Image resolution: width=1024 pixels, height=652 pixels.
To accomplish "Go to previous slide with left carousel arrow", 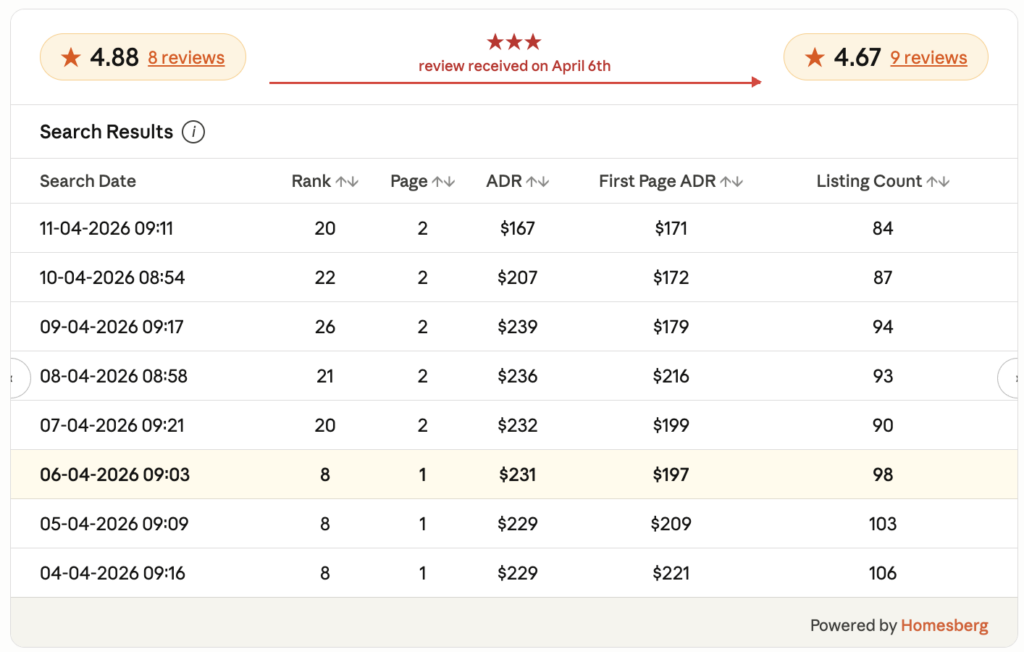I will [18, 378].
